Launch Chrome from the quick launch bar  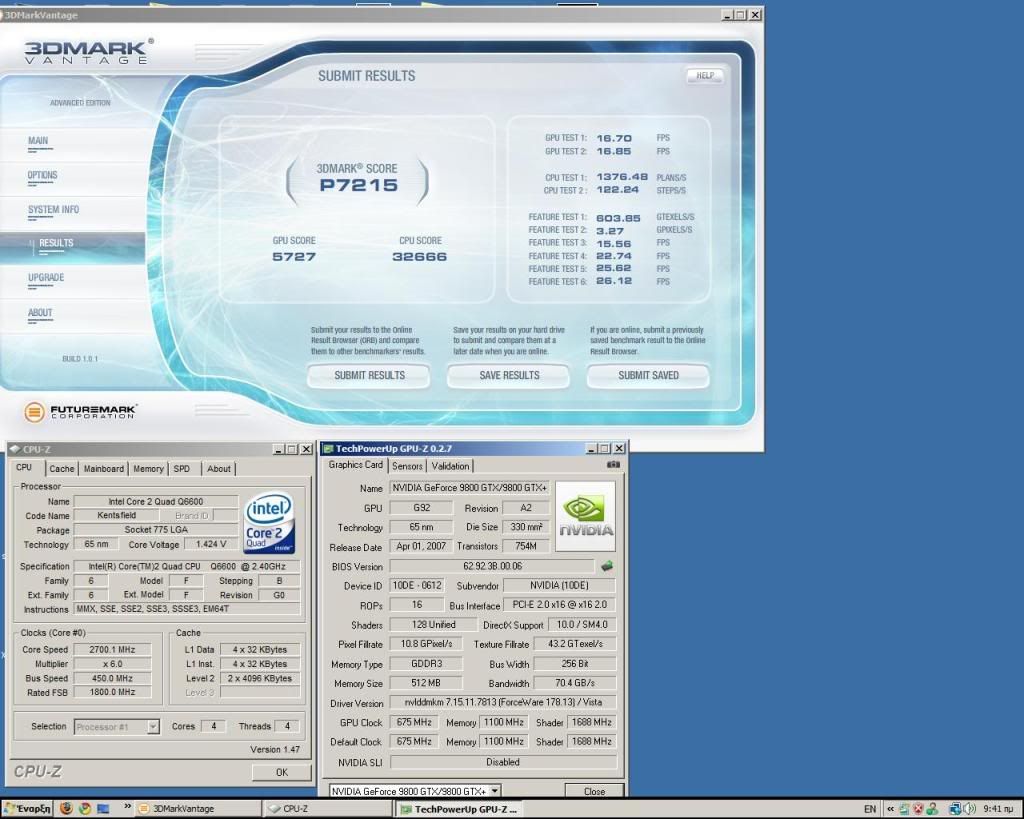[84, 808]
